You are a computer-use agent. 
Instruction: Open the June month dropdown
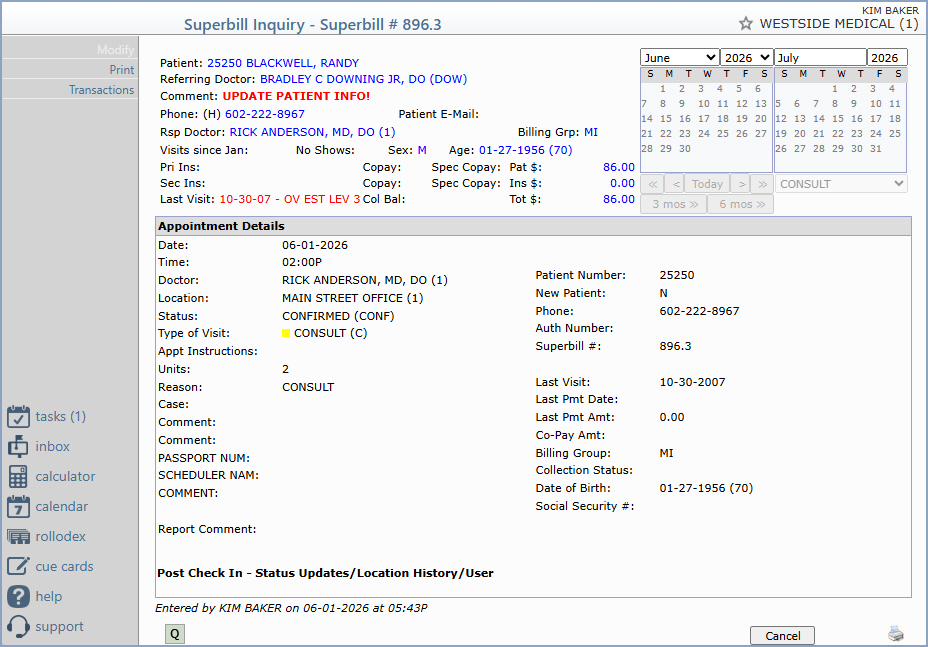pyautogui.click(x=679, y=57)
